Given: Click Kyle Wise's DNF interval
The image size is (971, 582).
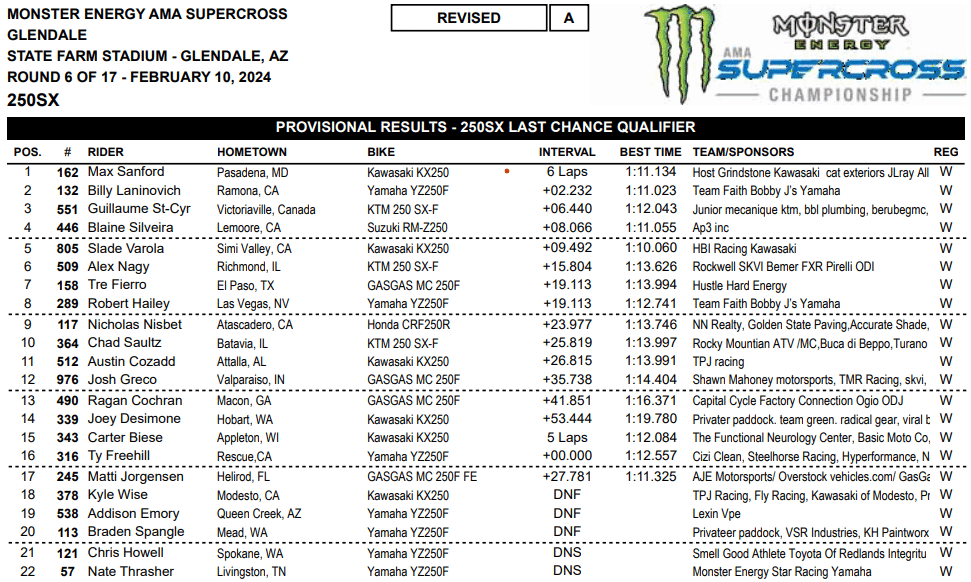Looking at the screenshot, I should 567,495.
